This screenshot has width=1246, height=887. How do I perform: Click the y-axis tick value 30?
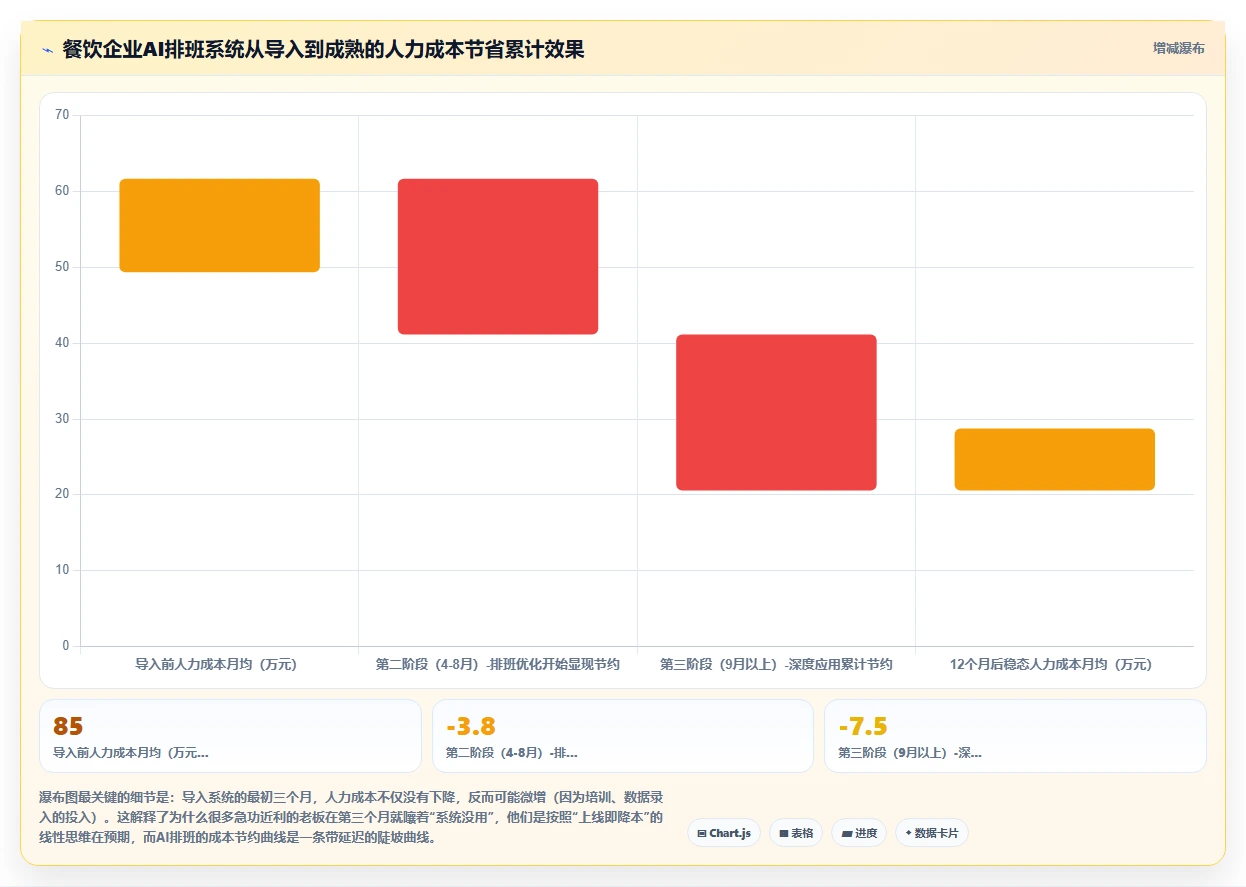click(x=62, y=419)
